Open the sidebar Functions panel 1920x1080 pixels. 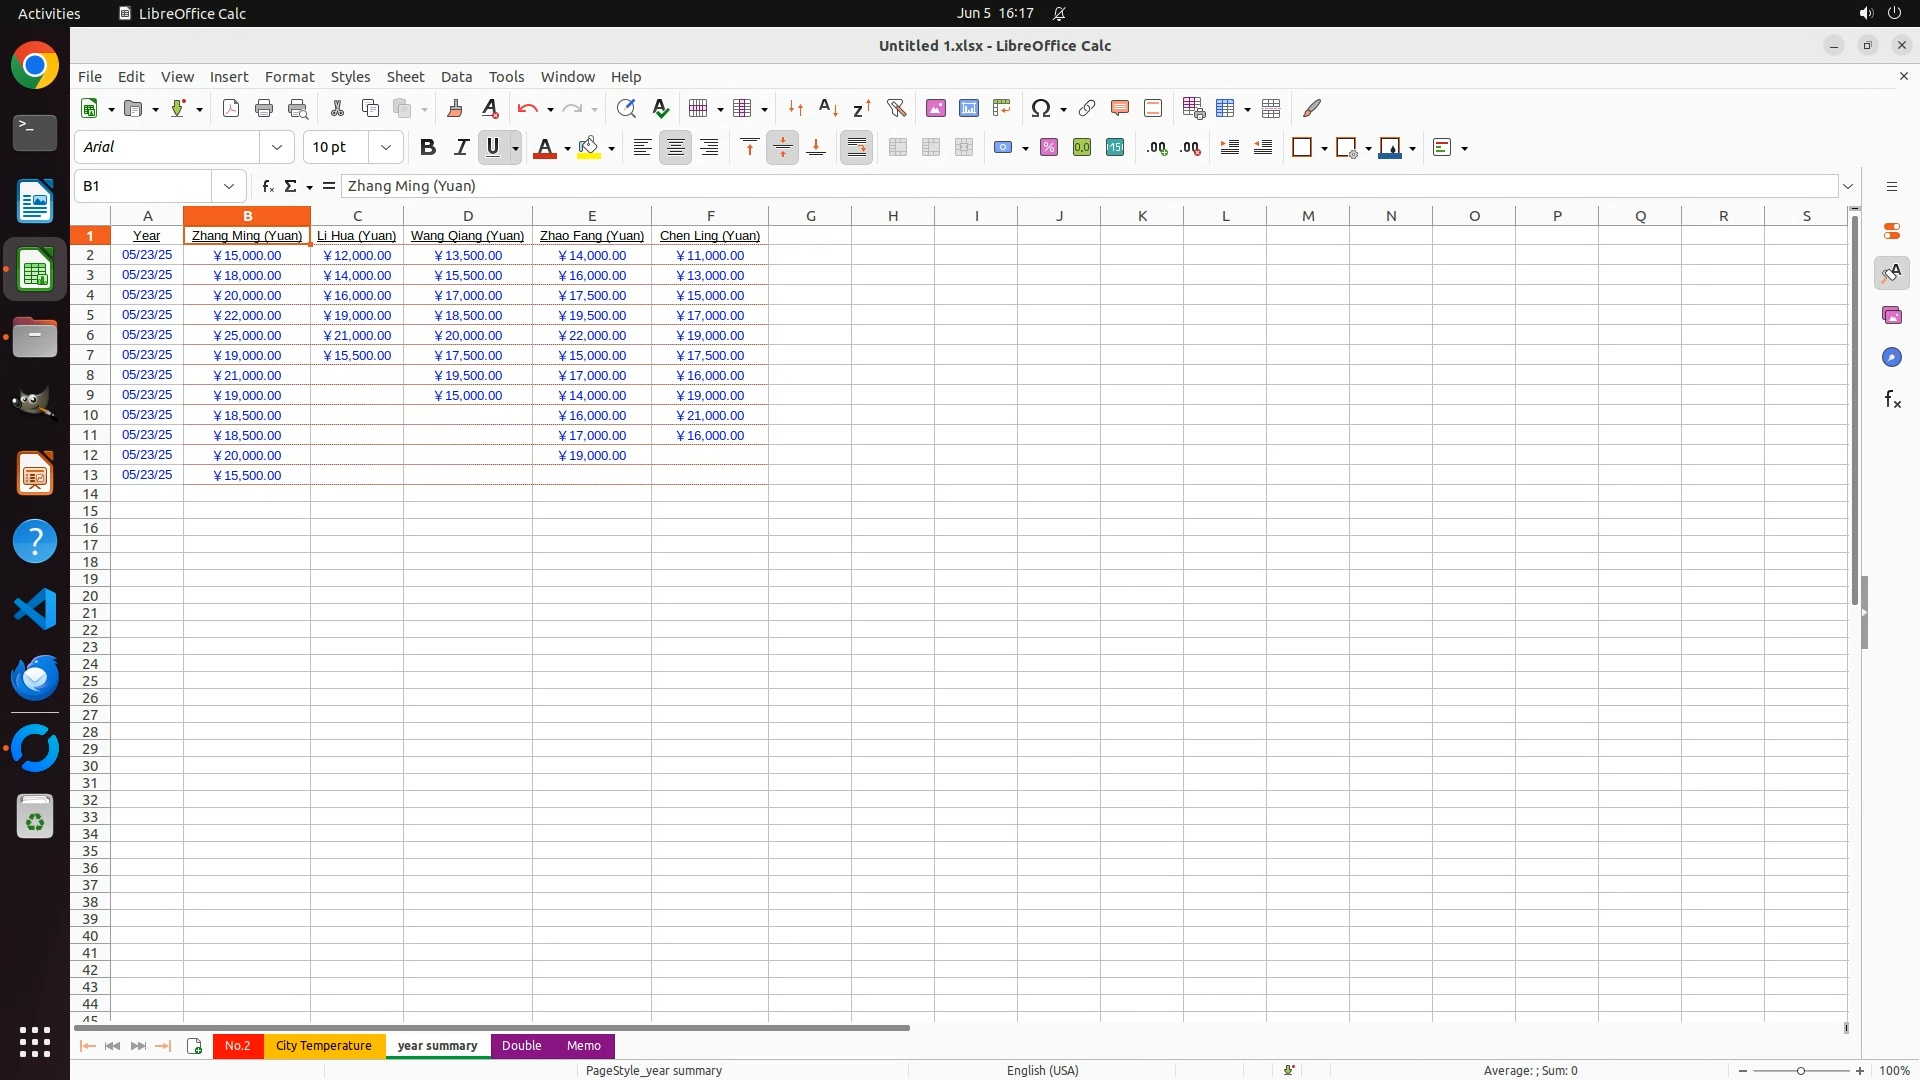point(1892,399)
